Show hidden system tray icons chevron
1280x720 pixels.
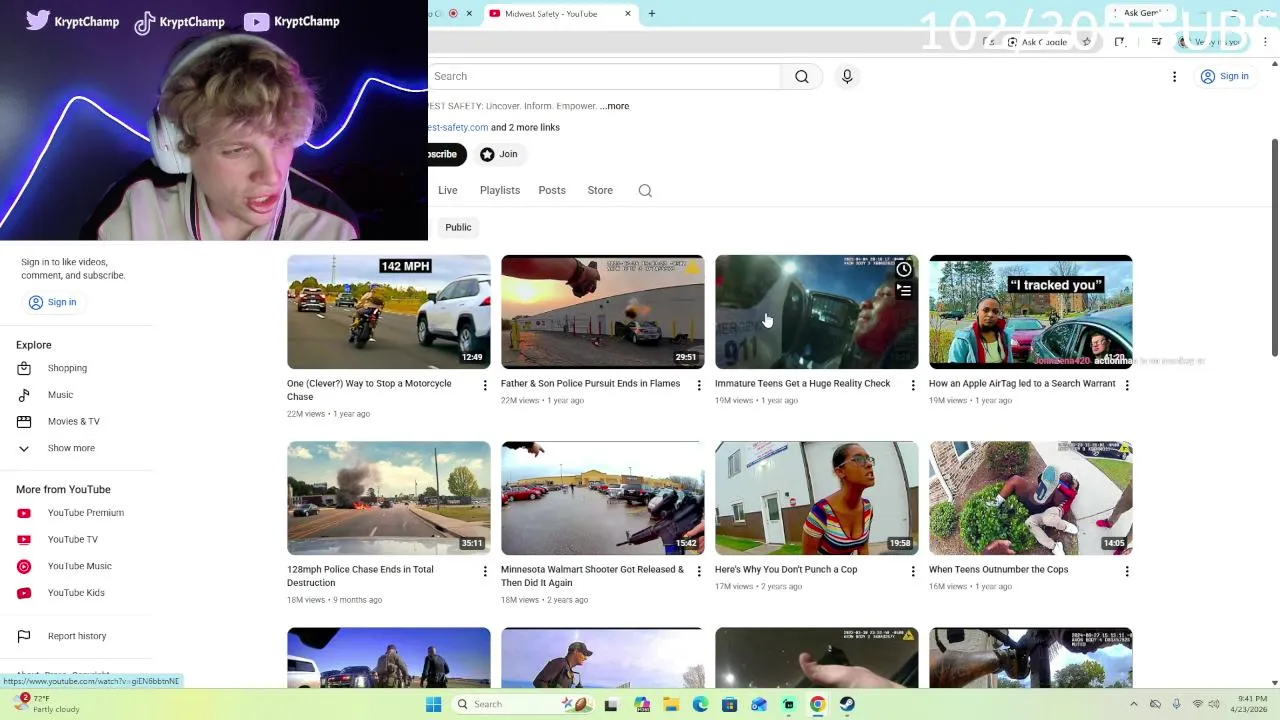pyautogui.click(x=1133, y=704)
